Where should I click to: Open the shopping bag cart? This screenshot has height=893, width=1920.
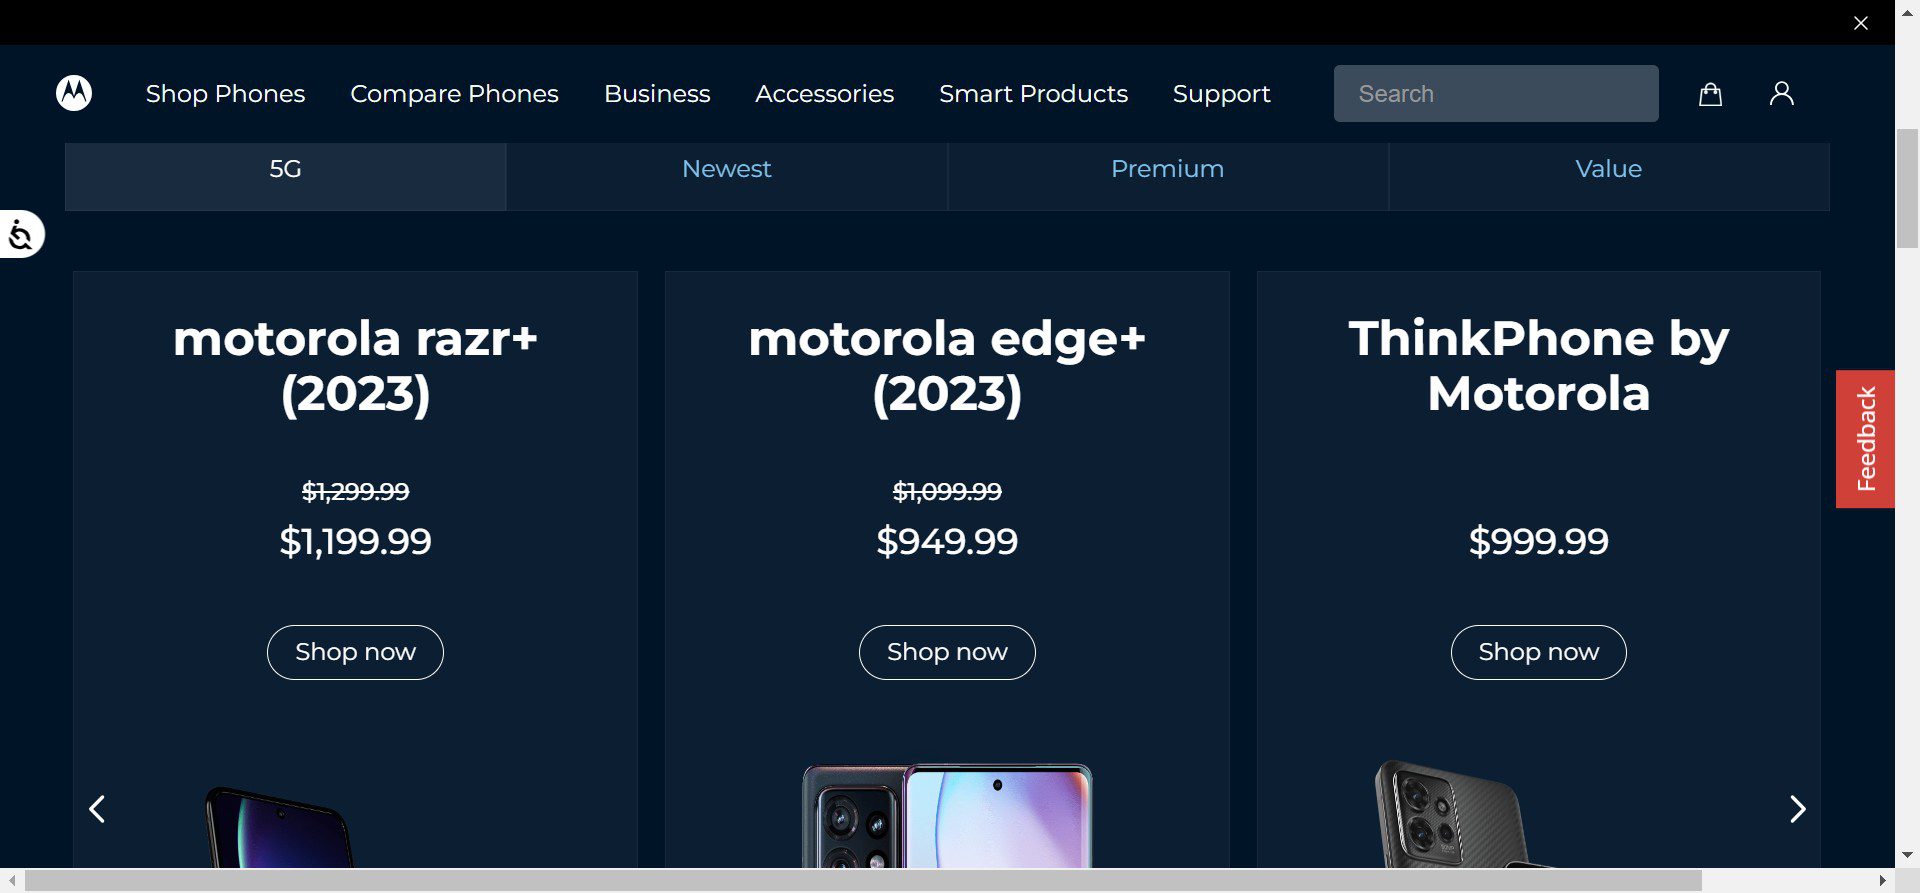1710,94
